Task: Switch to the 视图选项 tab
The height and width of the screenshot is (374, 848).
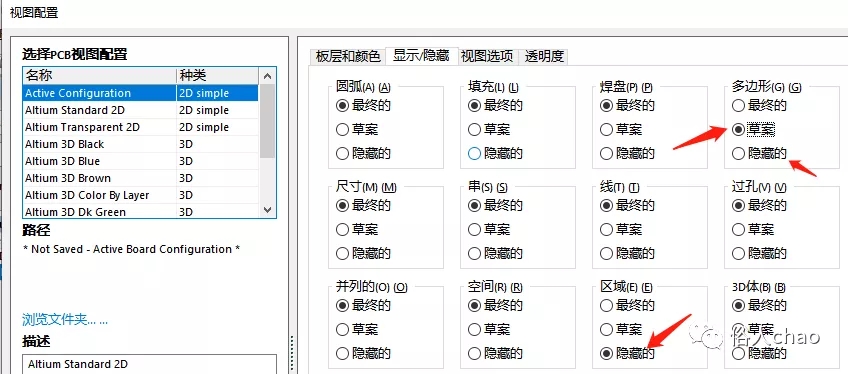Action: click(x=487, y=56)
